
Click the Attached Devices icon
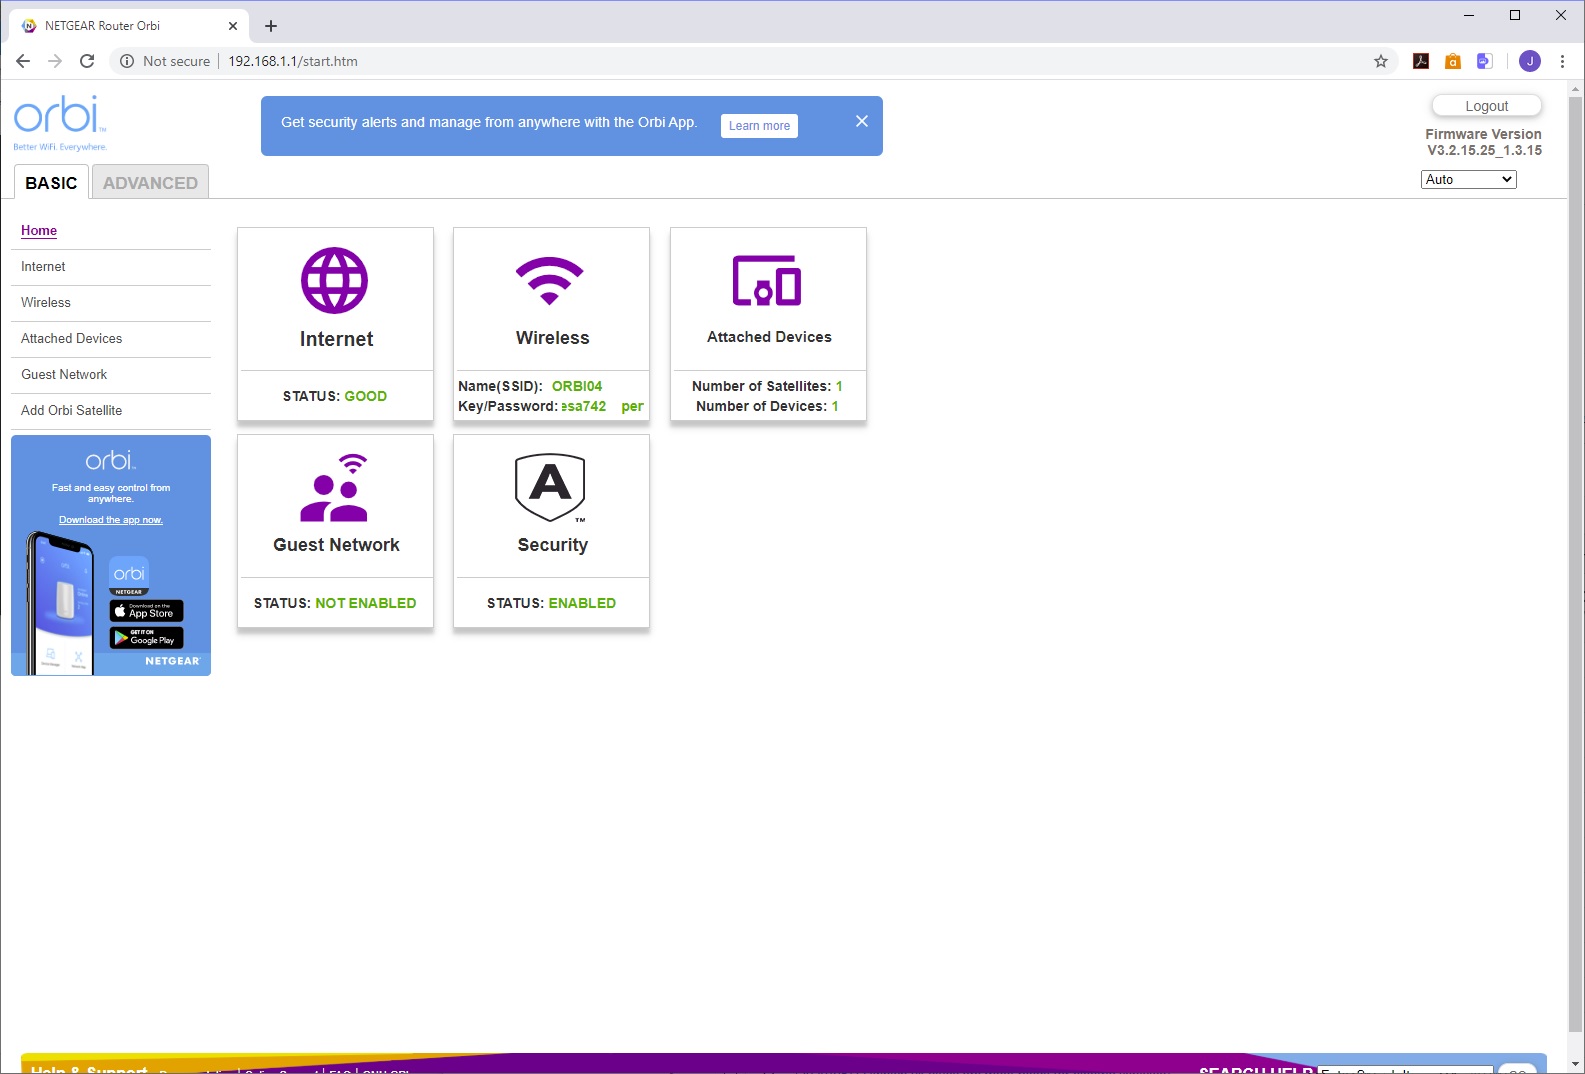[x=767, y=280]
